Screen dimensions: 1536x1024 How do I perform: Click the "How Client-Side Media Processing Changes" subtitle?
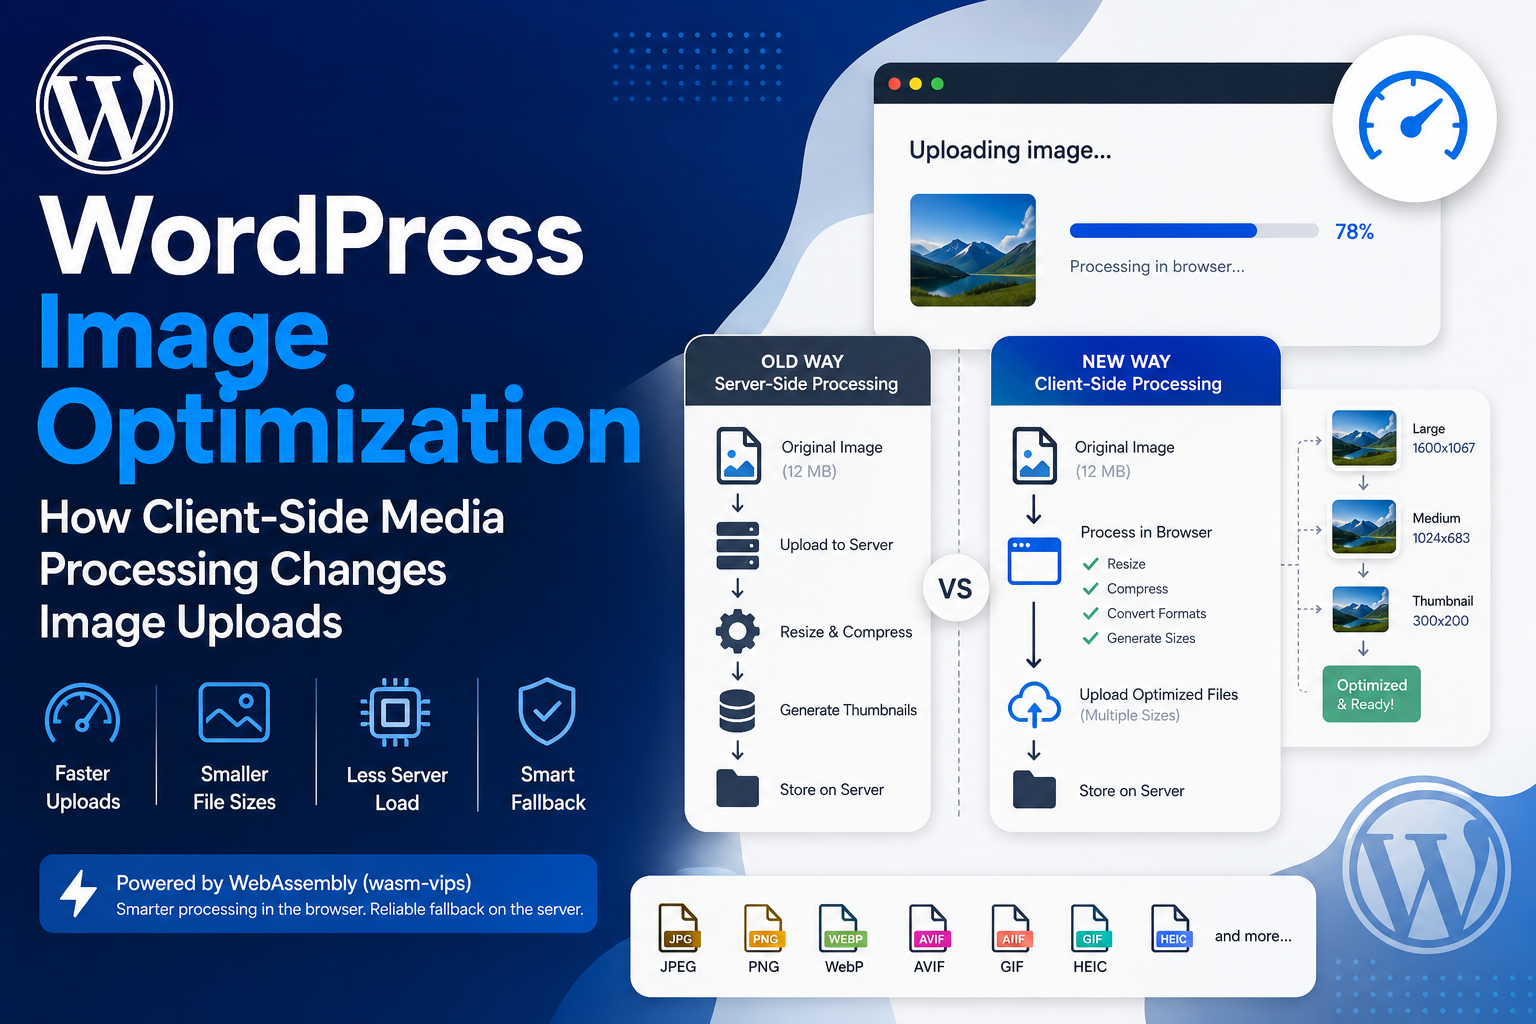click(272, 543)
